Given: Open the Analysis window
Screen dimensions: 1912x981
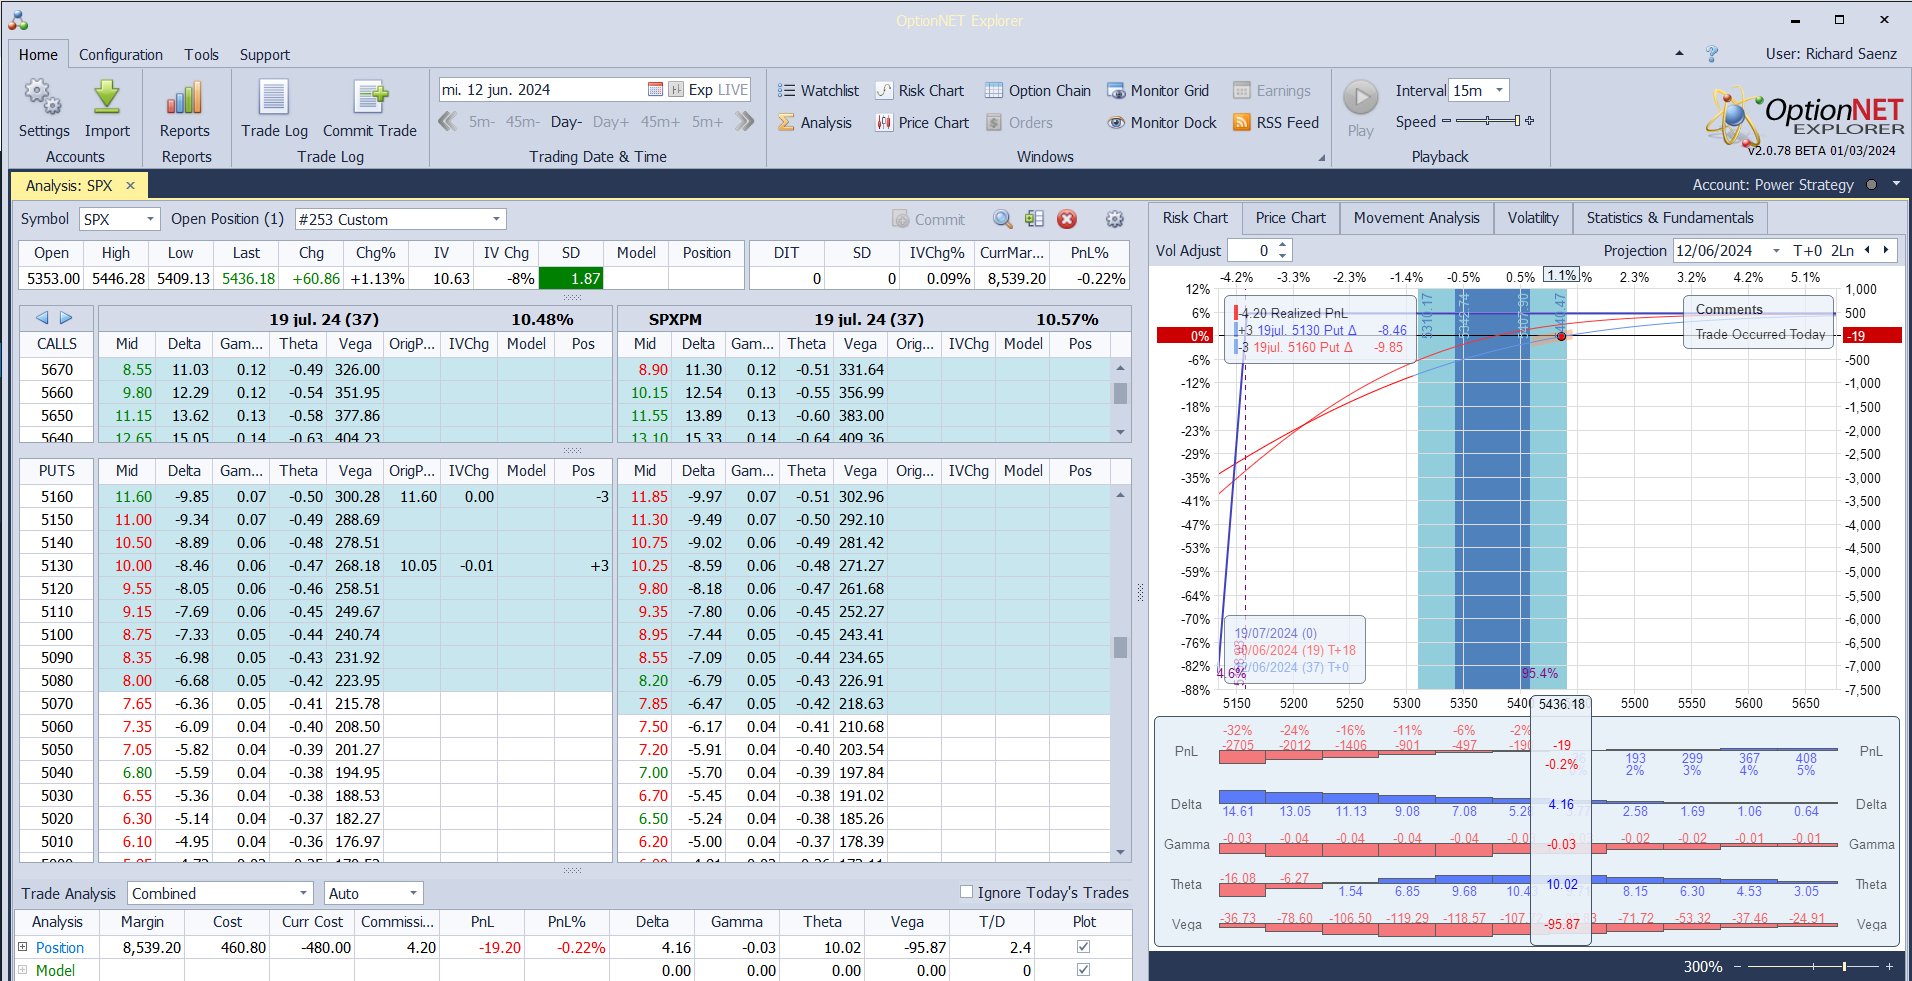Looking at the screenshot, I should pyautogui.click(x=815, y=122).
